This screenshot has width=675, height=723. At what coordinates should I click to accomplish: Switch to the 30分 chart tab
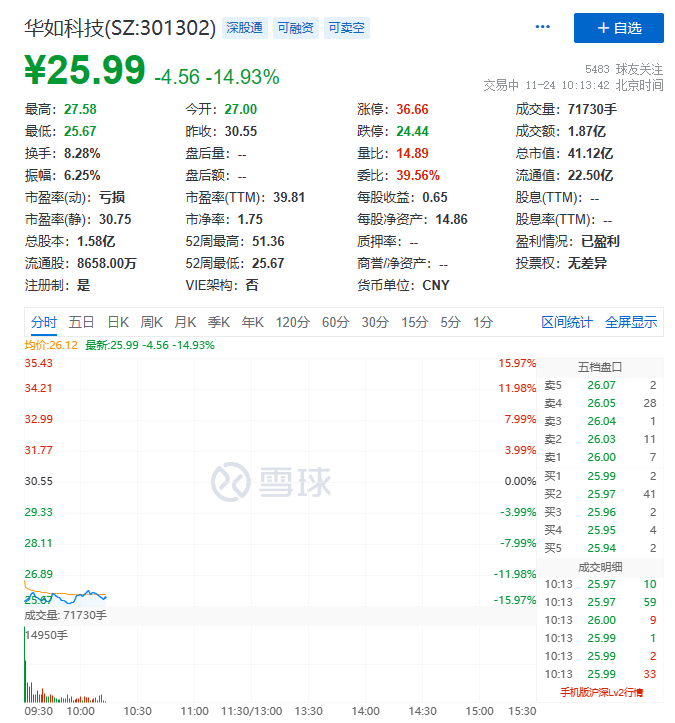[375, 322]
